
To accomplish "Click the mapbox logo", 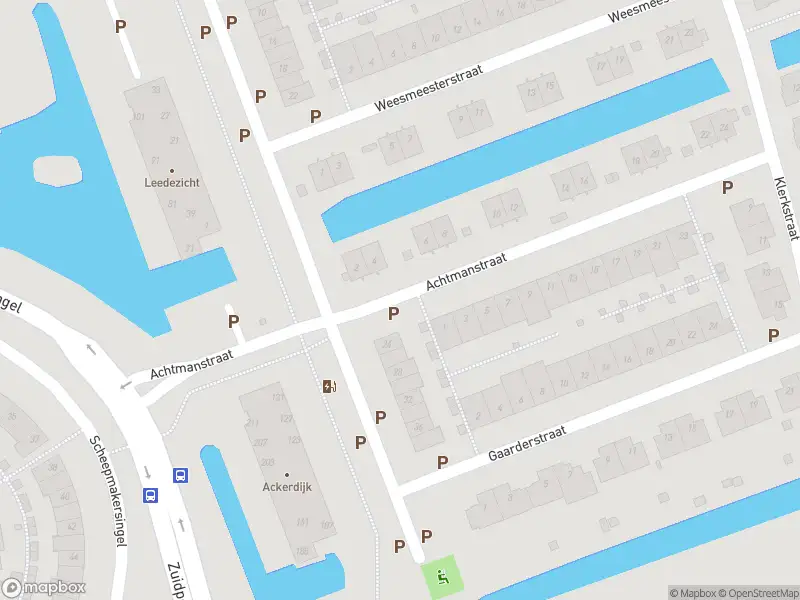I will click(x=43, y=588).
